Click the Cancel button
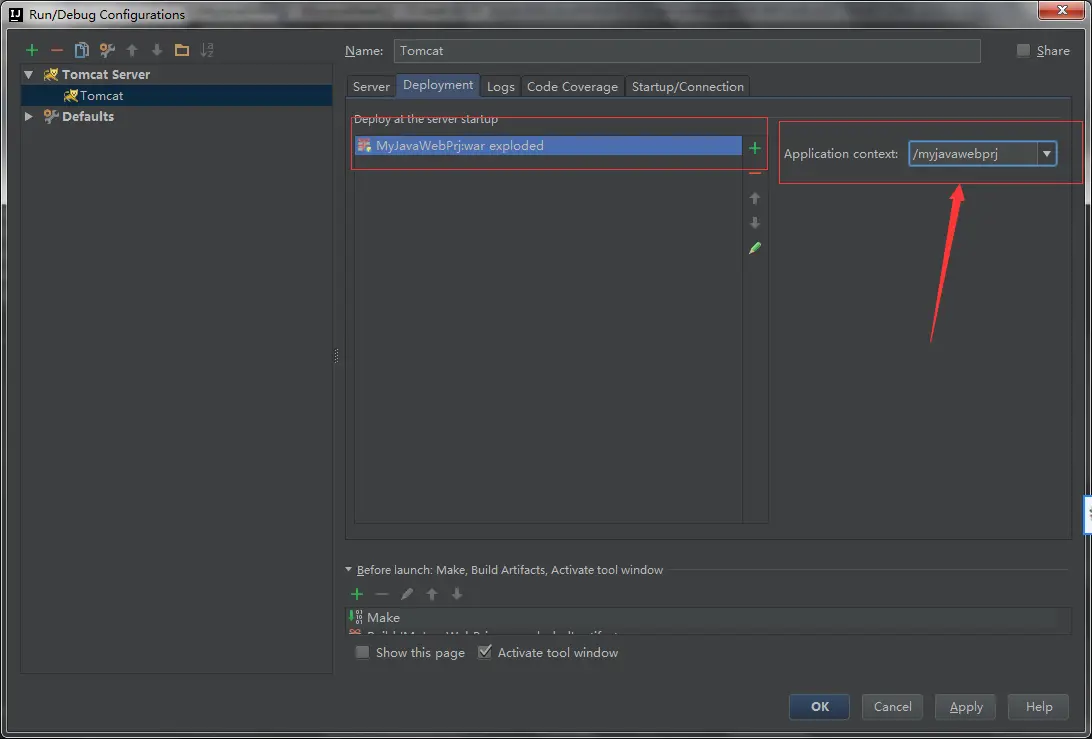 pyautogui.click(x=892, y=706)
